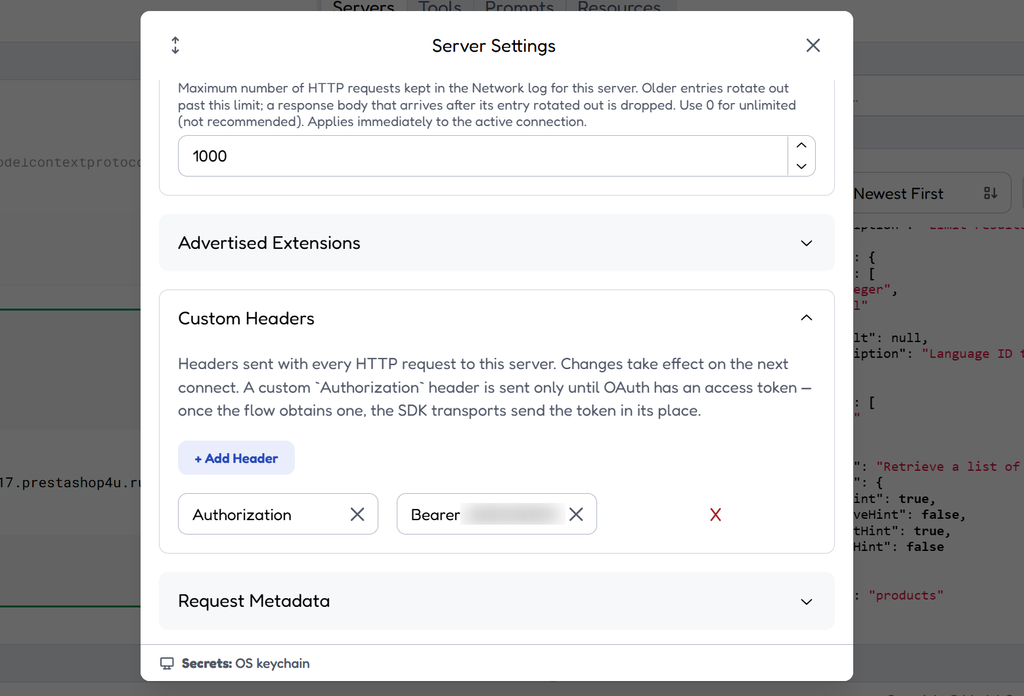
Task: Clear the Authorization header name
Action: pyautogui.click(x=357, y=514)
